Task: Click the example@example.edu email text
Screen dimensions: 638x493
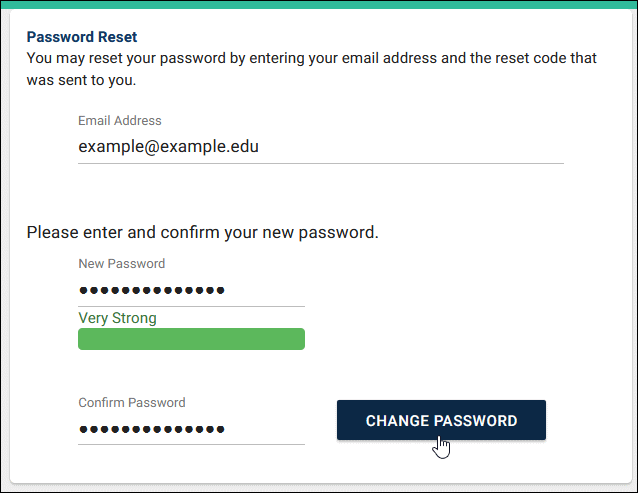Action: click(x=168, y=147)
